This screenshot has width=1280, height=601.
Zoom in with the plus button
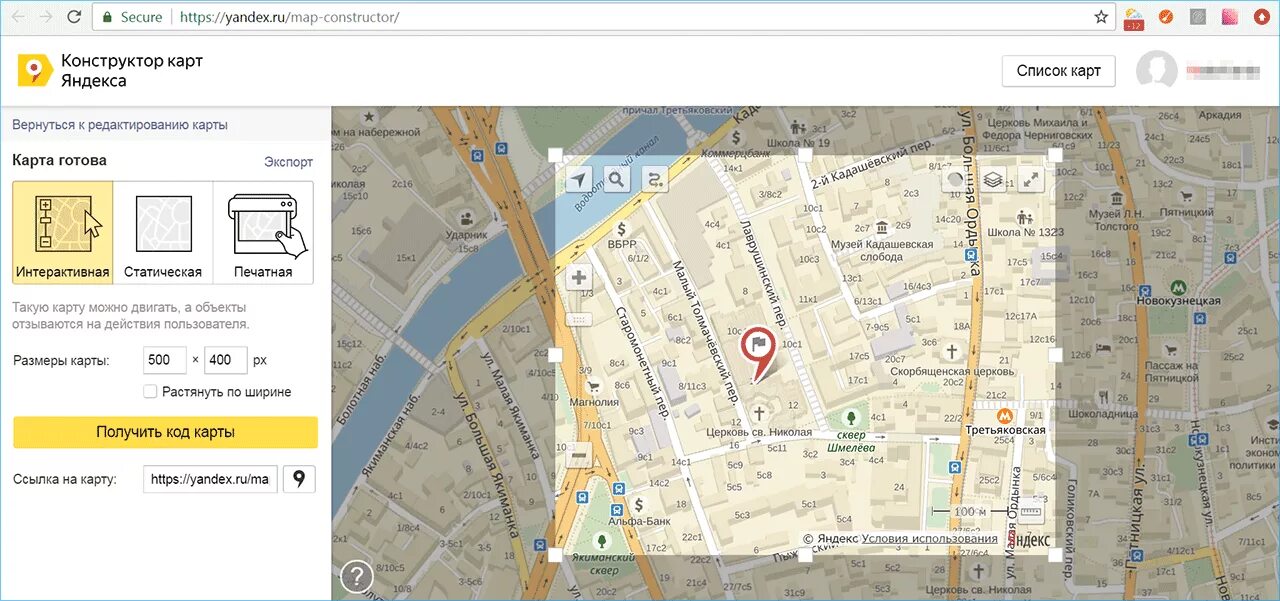click(579, 278)
